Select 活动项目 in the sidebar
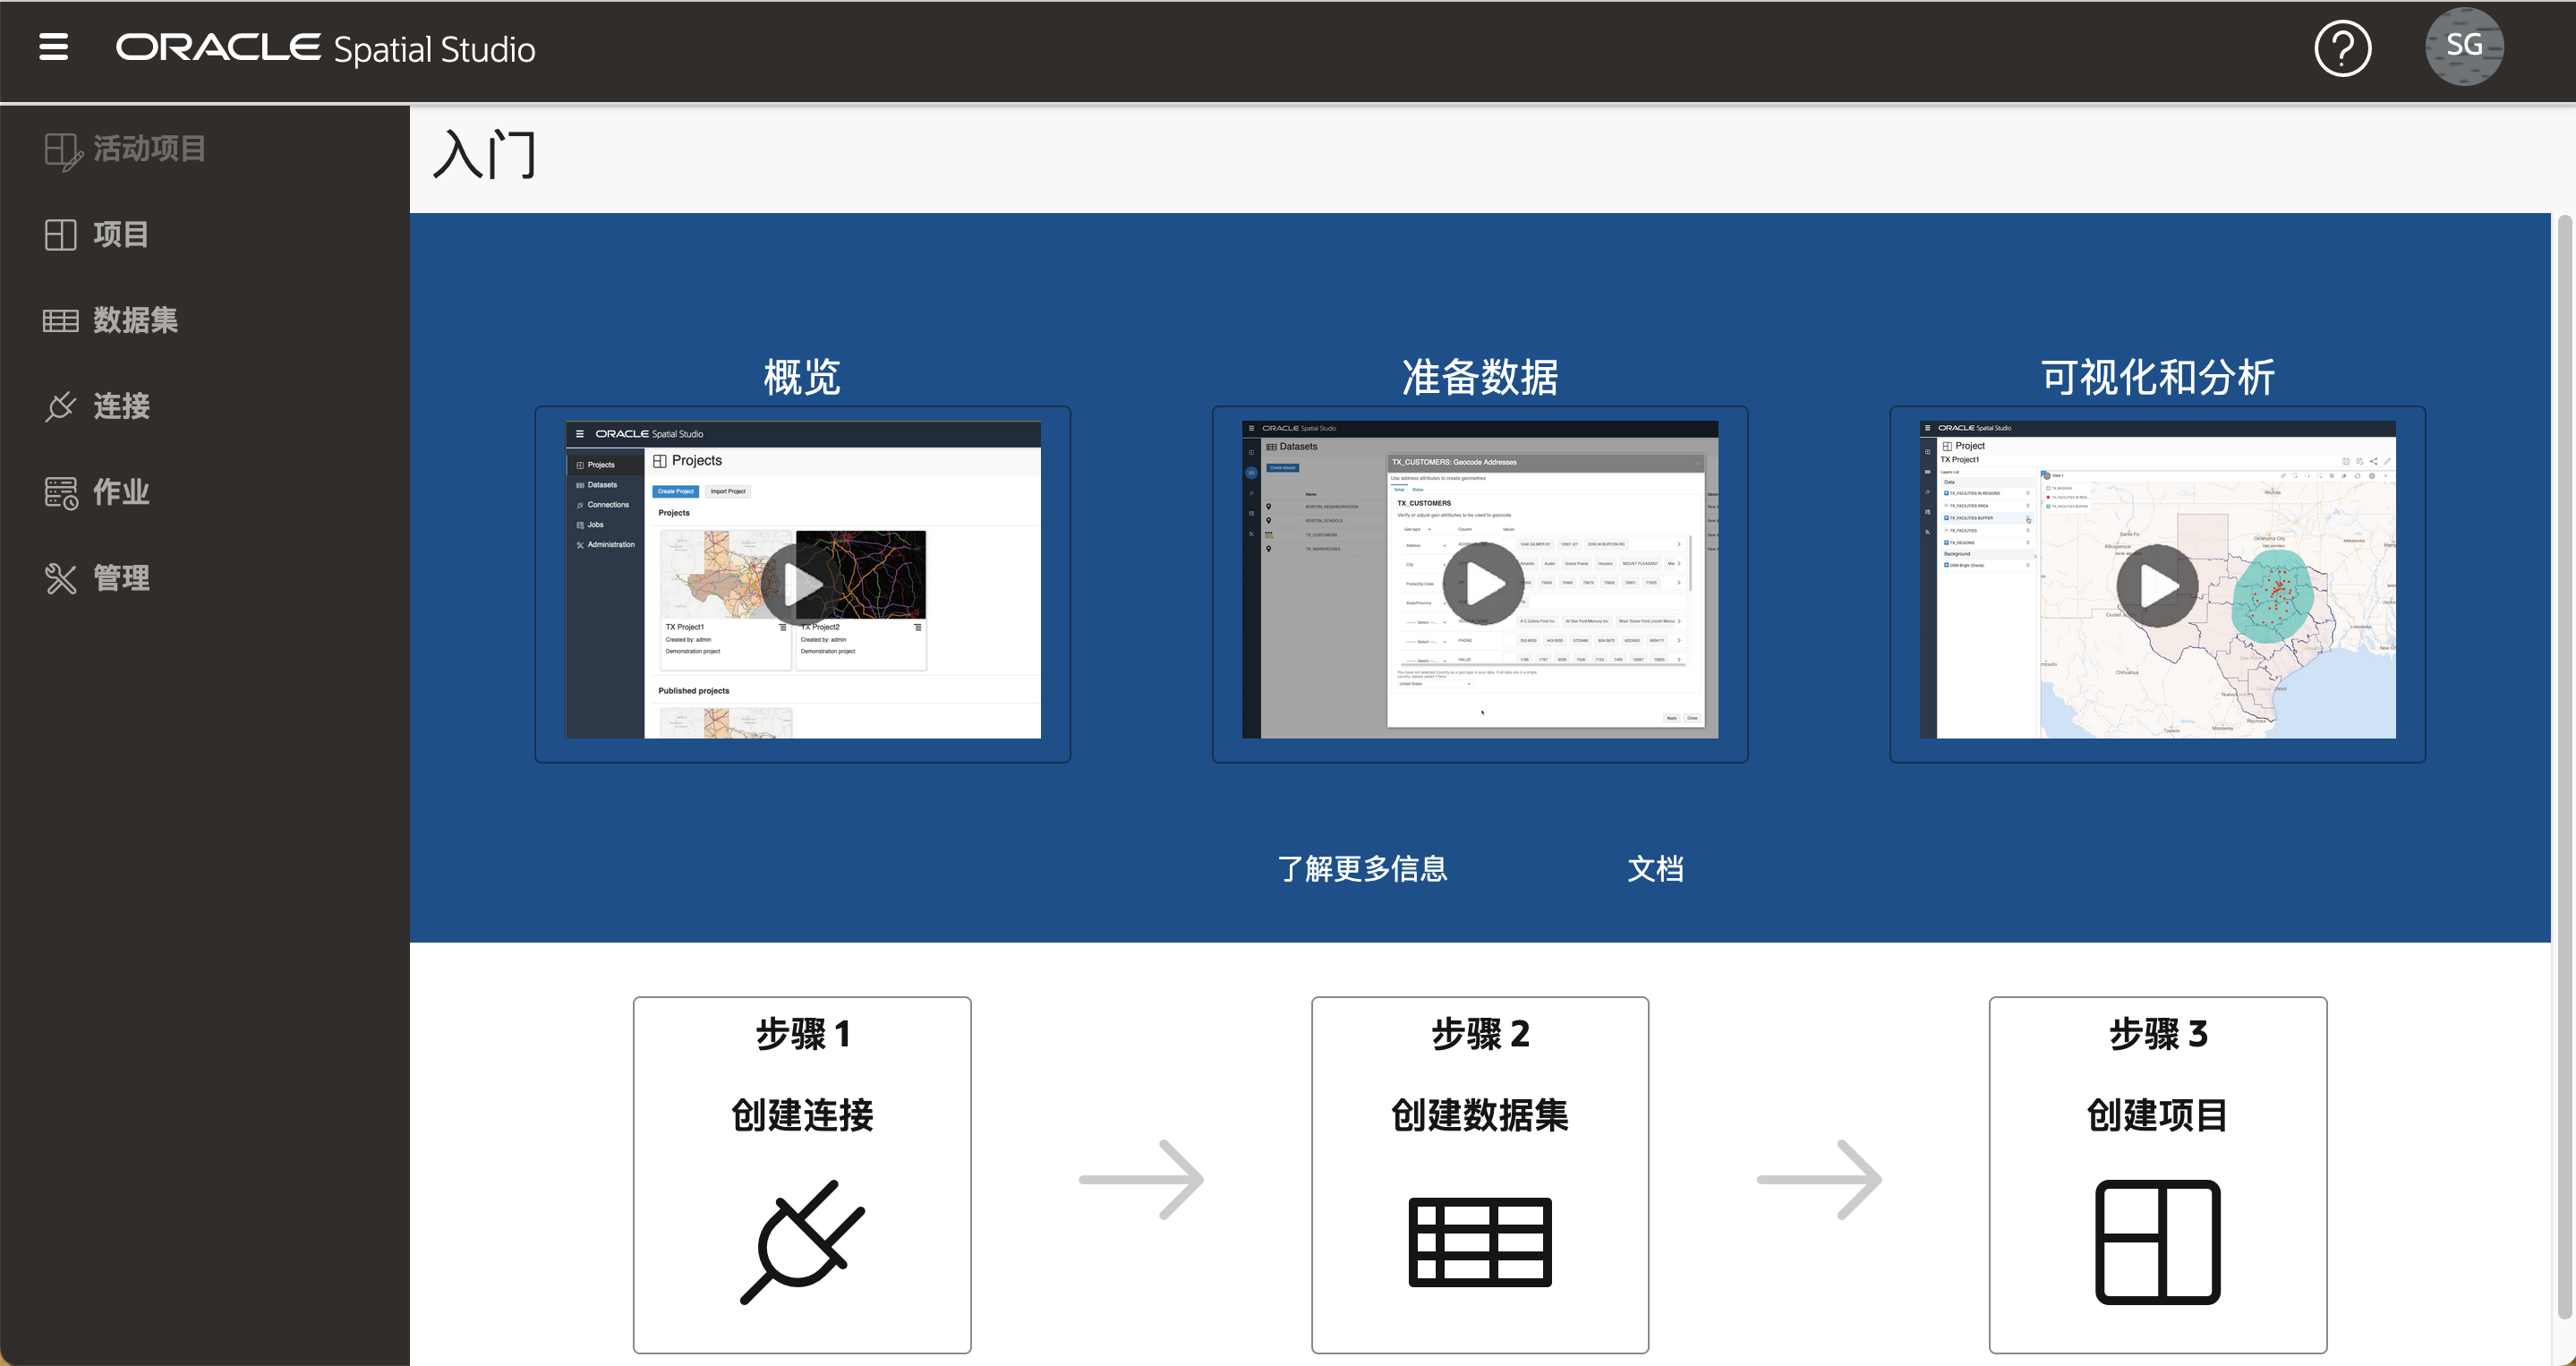The image size is (2576, 1366). [x=150, y=149]
